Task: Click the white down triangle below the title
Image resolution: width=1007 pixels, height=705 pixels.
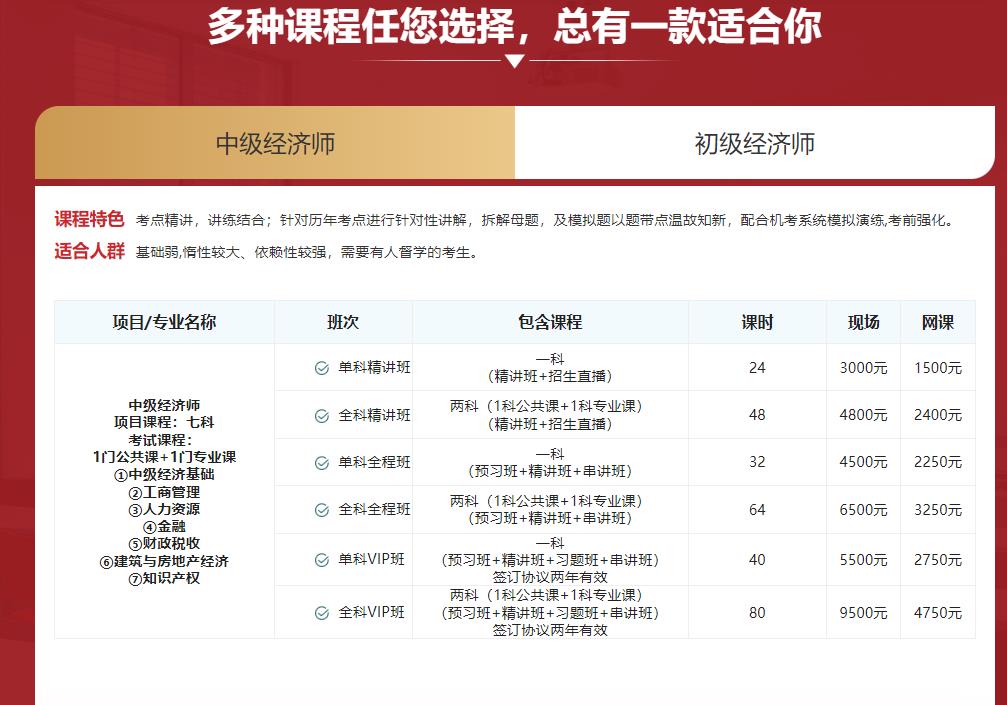Action: pos(514,61)
